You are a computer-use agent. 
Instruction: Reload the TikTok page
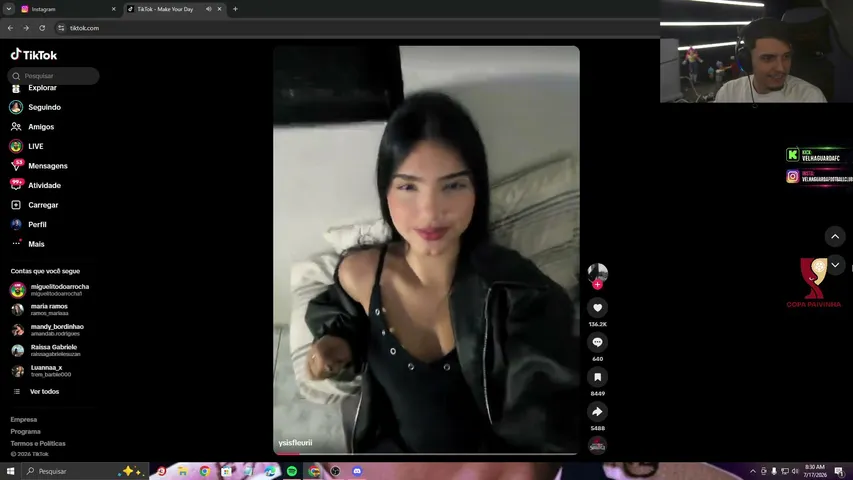(x=42, y=28)
